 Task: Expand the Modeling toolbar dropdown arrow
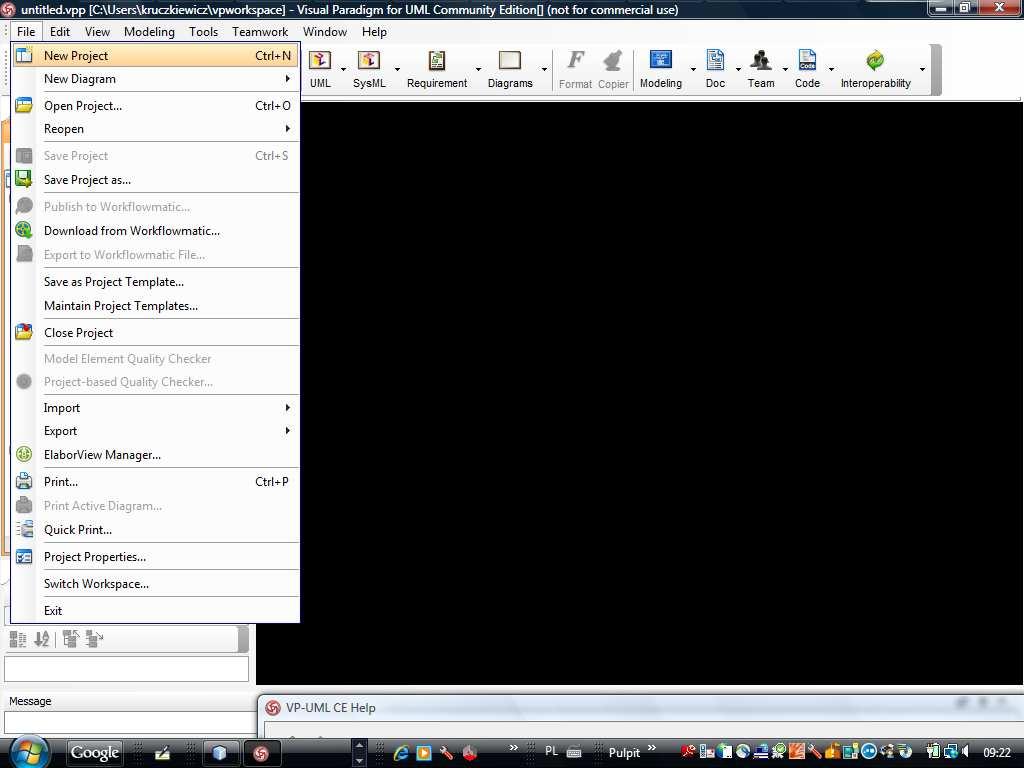click(693, 69)
